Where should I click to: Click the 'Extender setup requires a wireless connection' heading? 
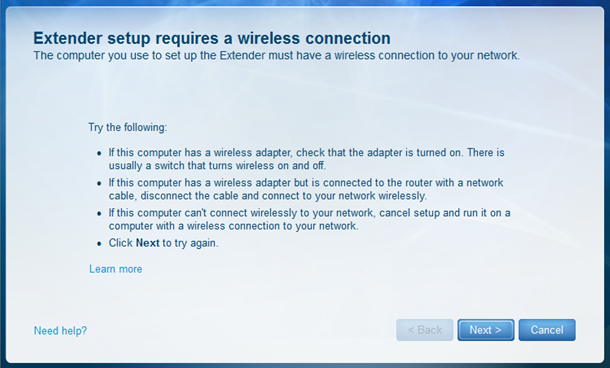click(x=212, y=38)
